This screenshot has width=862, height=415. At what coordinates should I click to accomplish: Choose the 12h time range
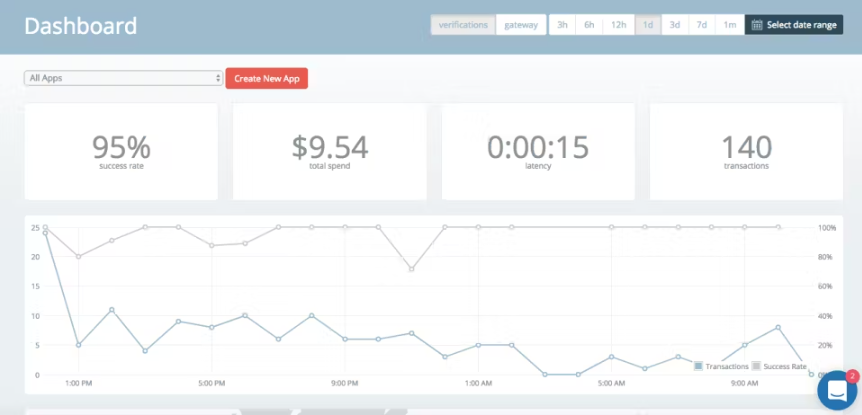(x=619, y=25)
